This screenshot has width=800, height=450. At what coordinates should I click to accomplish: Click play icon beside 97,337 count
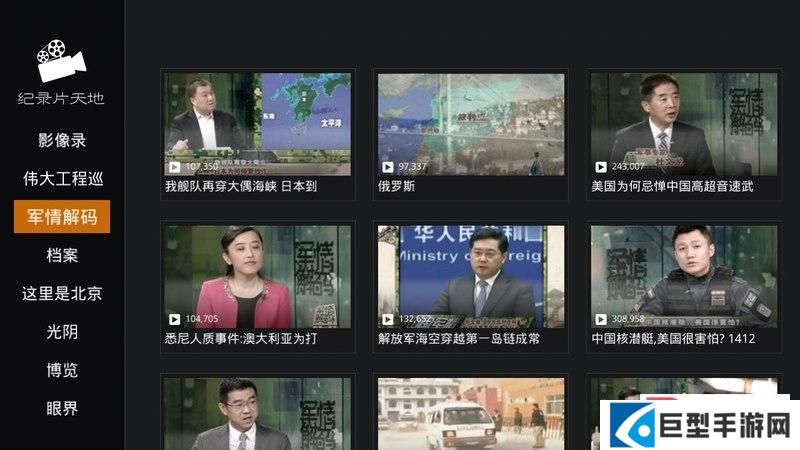[x=388, y=167]
